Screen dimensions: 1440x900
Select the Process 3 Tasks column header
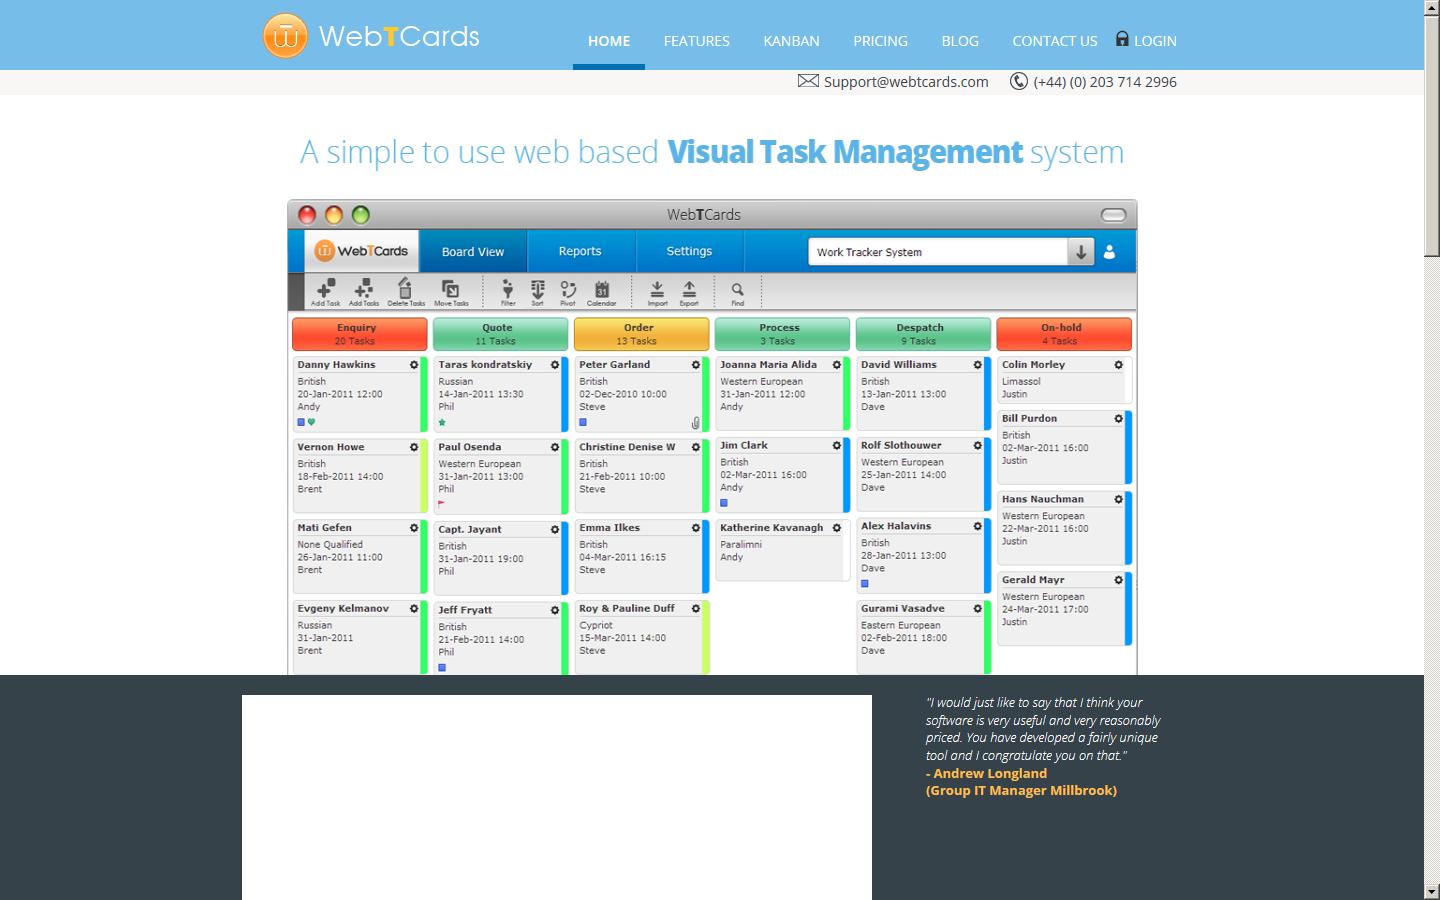(782, 334)
